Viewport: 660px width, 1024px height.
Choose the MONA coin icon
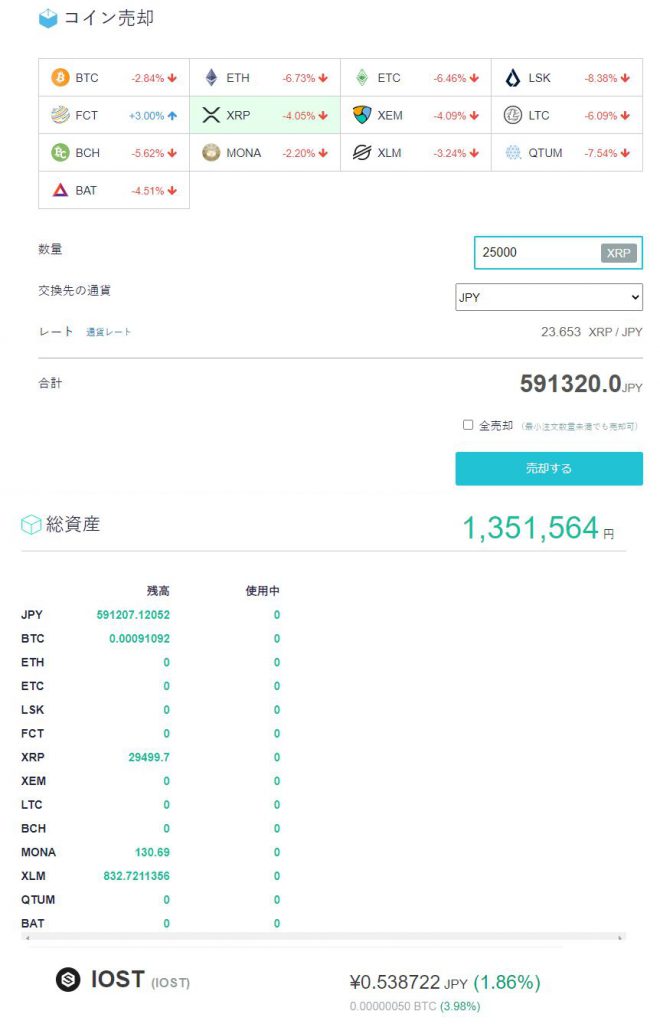coord(211,153)
